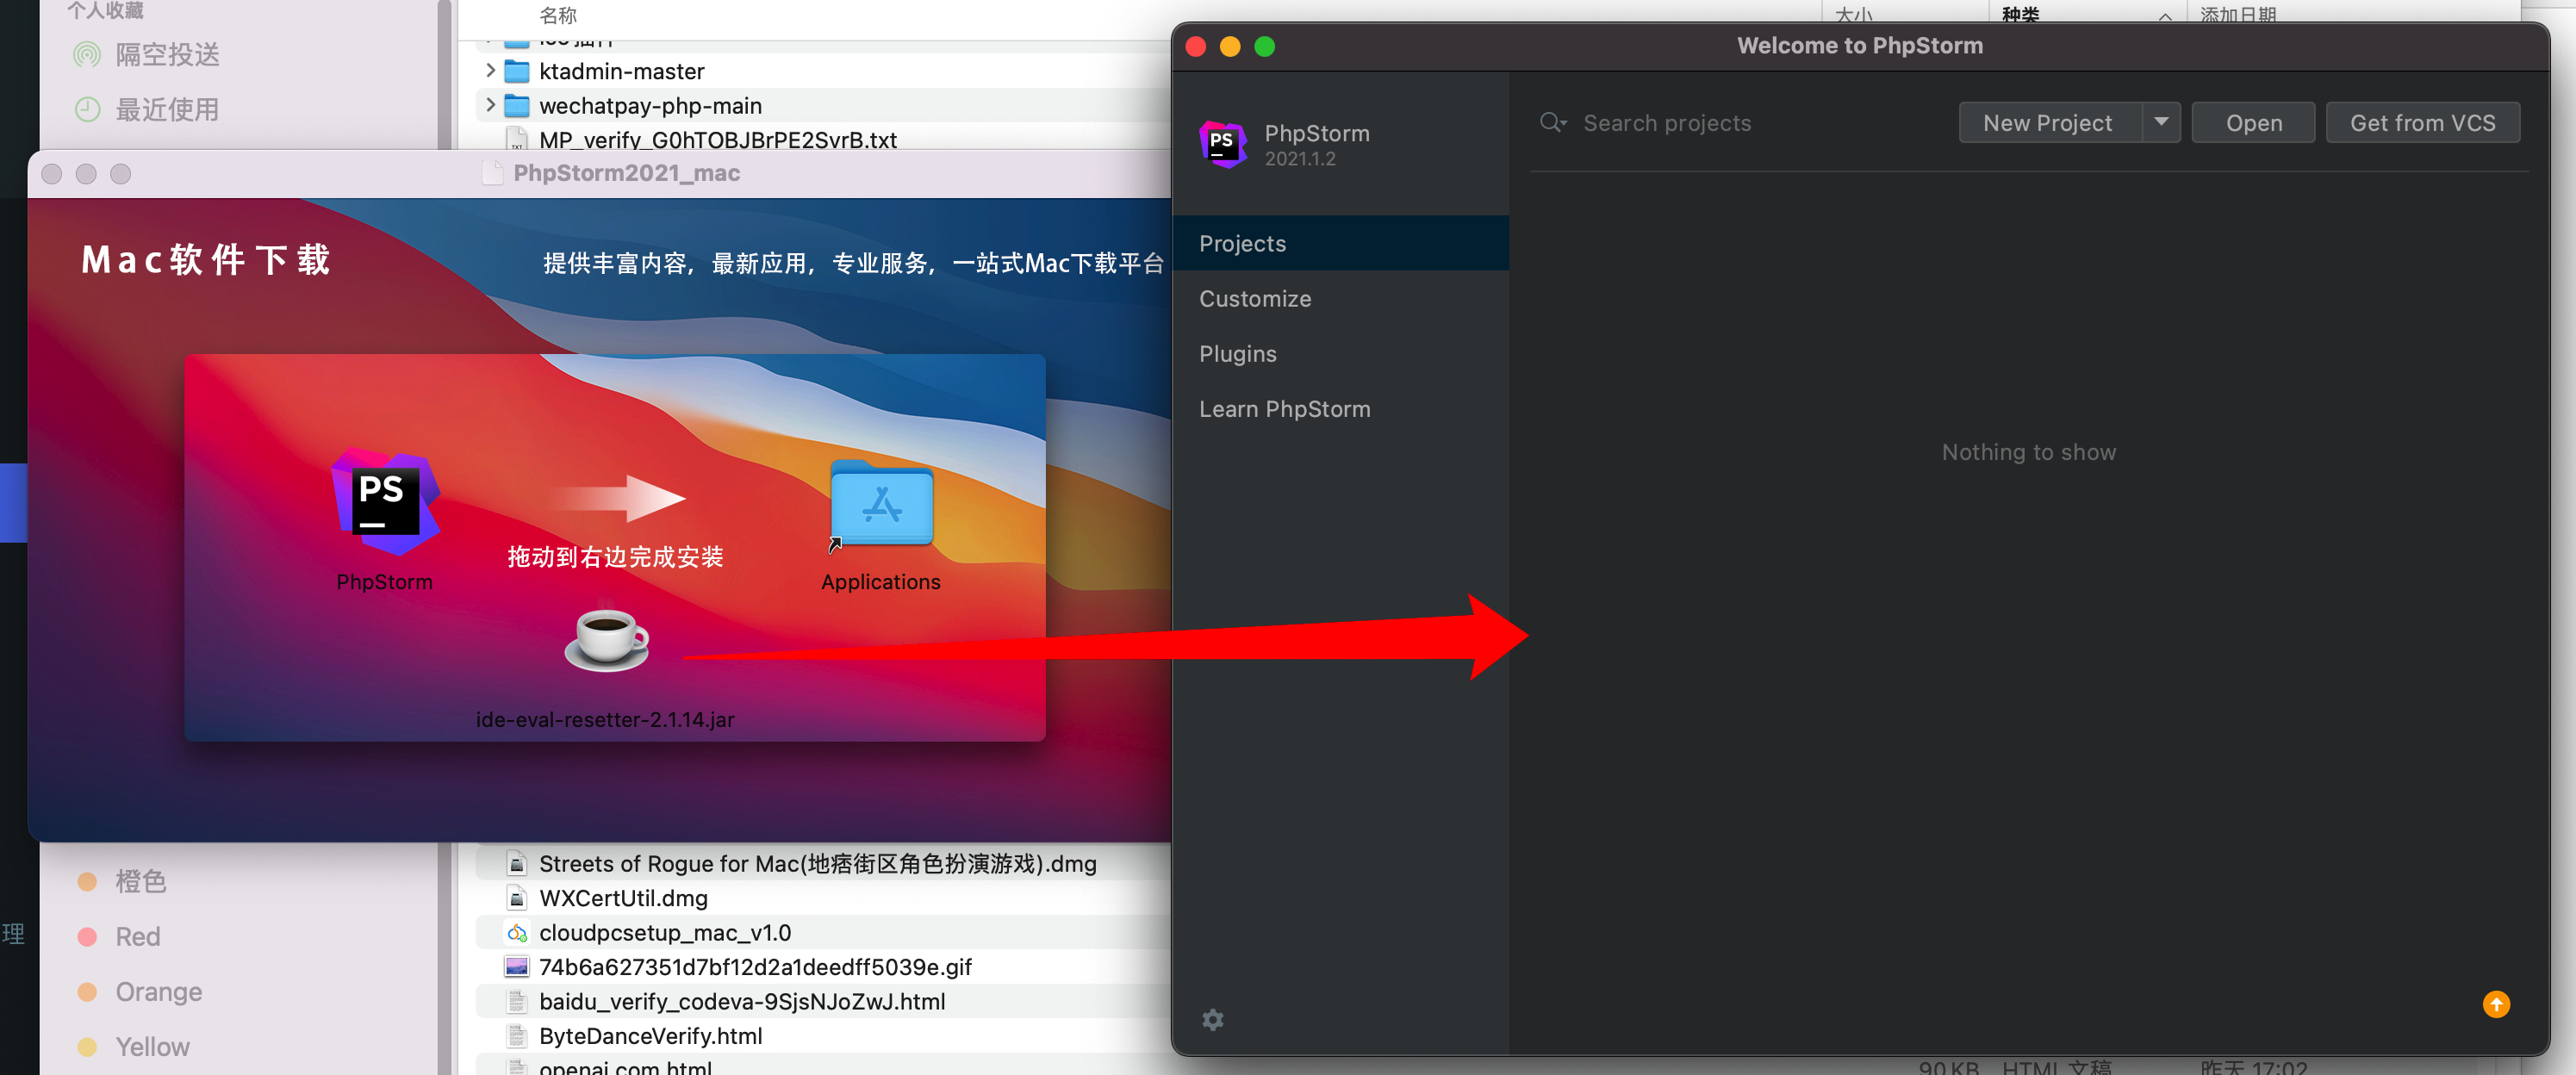Close the Welcome to PhpStorm window
Image resolution: width=2576 pixels, height=1075 pixels.
coord(1195,46)
